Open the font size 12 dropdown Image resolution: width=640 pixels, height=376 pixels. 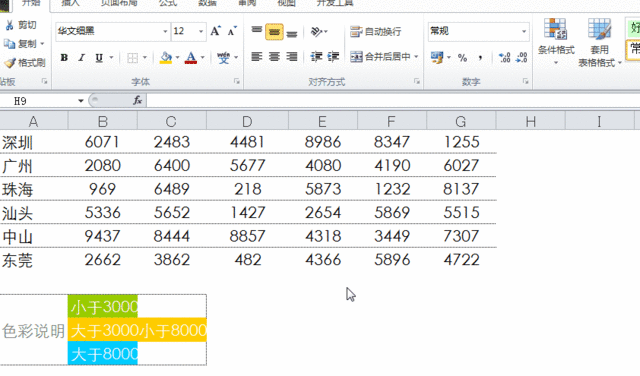[200, 31]
